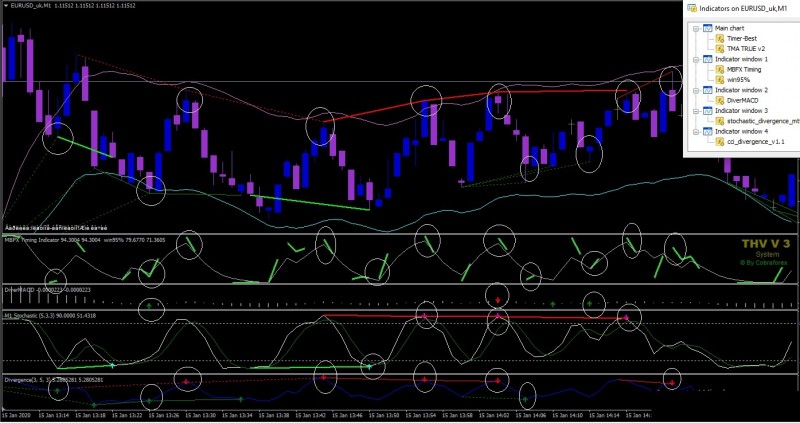The width and height of the screenshot is (800, 423).
Task: Collapse the Indicator window 4 node
Action: pos(695,132)
